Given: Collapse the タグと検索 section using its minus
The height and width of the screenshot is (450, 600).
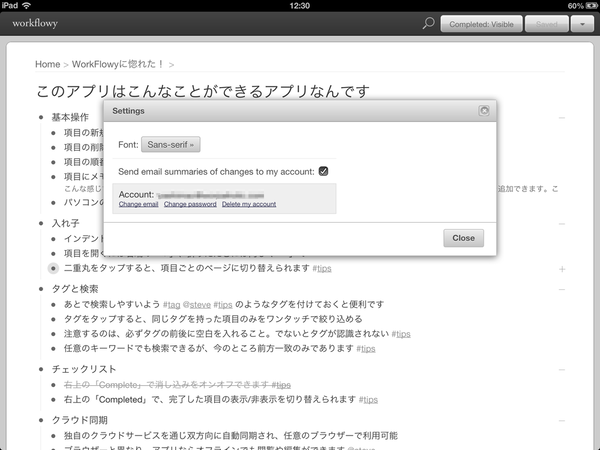Looking at the screenshot, I should coord(562,290).
